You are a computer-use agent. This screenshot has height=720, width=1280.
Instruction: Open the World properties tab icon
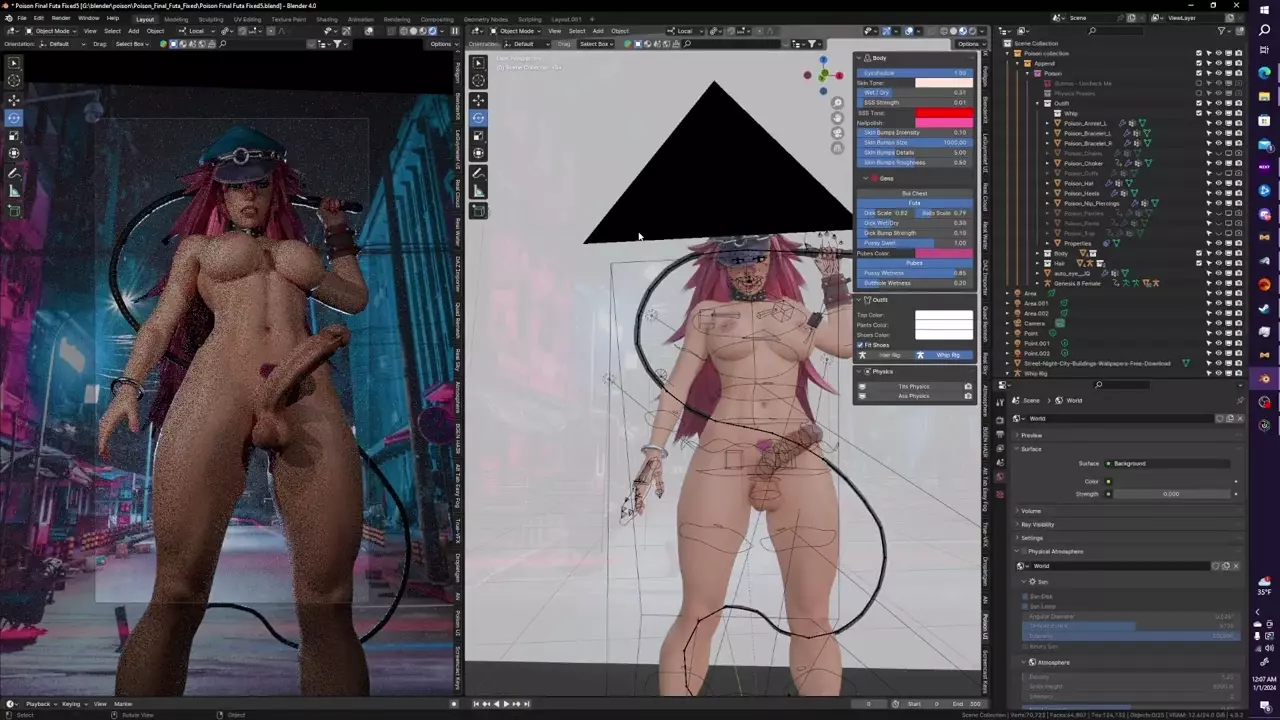pyautogui.click(x=1000, y=478)
